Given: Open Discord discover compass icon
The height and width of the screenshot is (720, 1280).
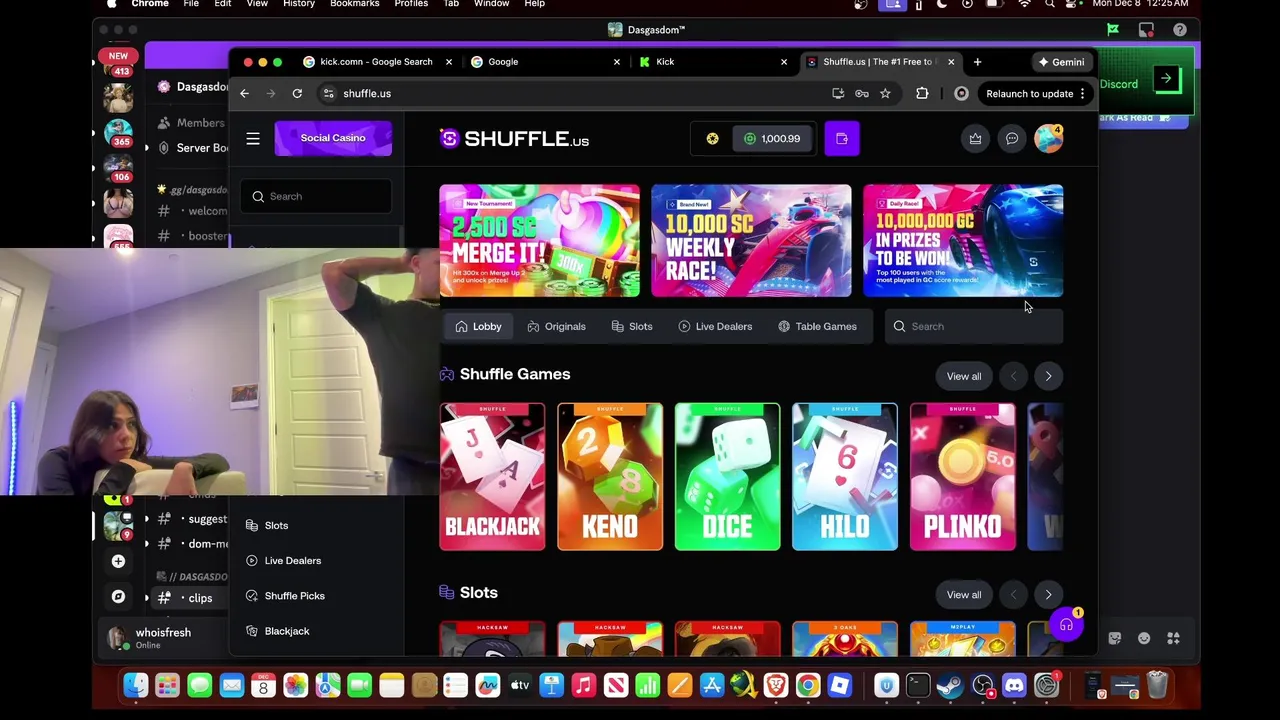Looking at the screenshot, I should pyautogui.click(x=118, y=596).
